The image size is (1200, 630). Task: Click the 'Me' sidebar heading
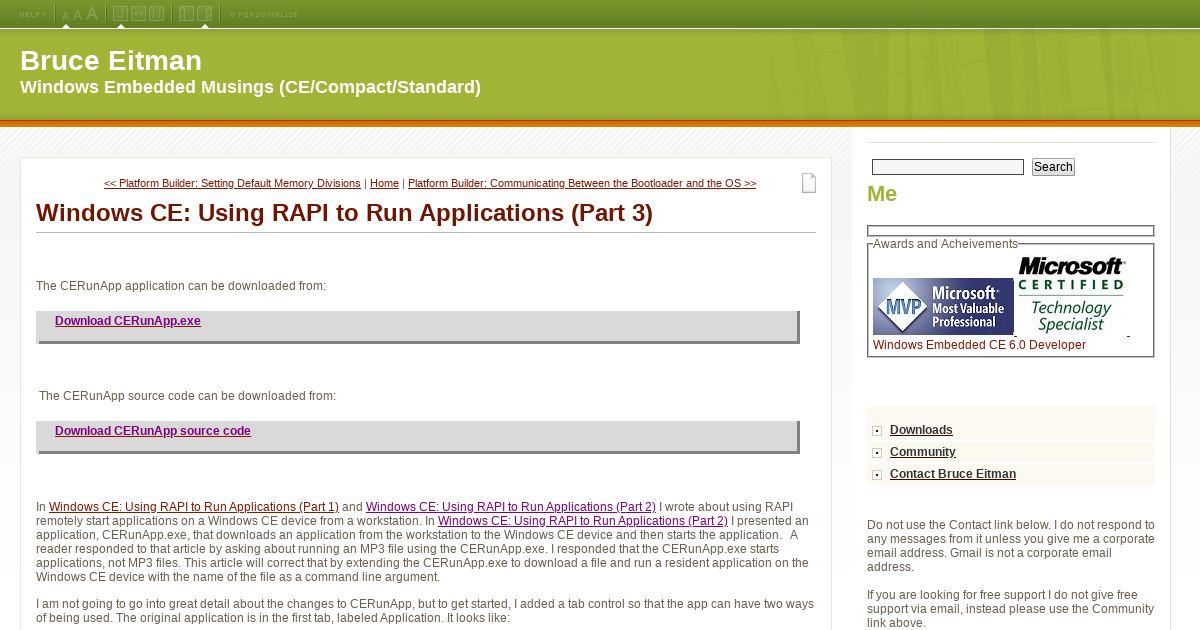(882, 194)
